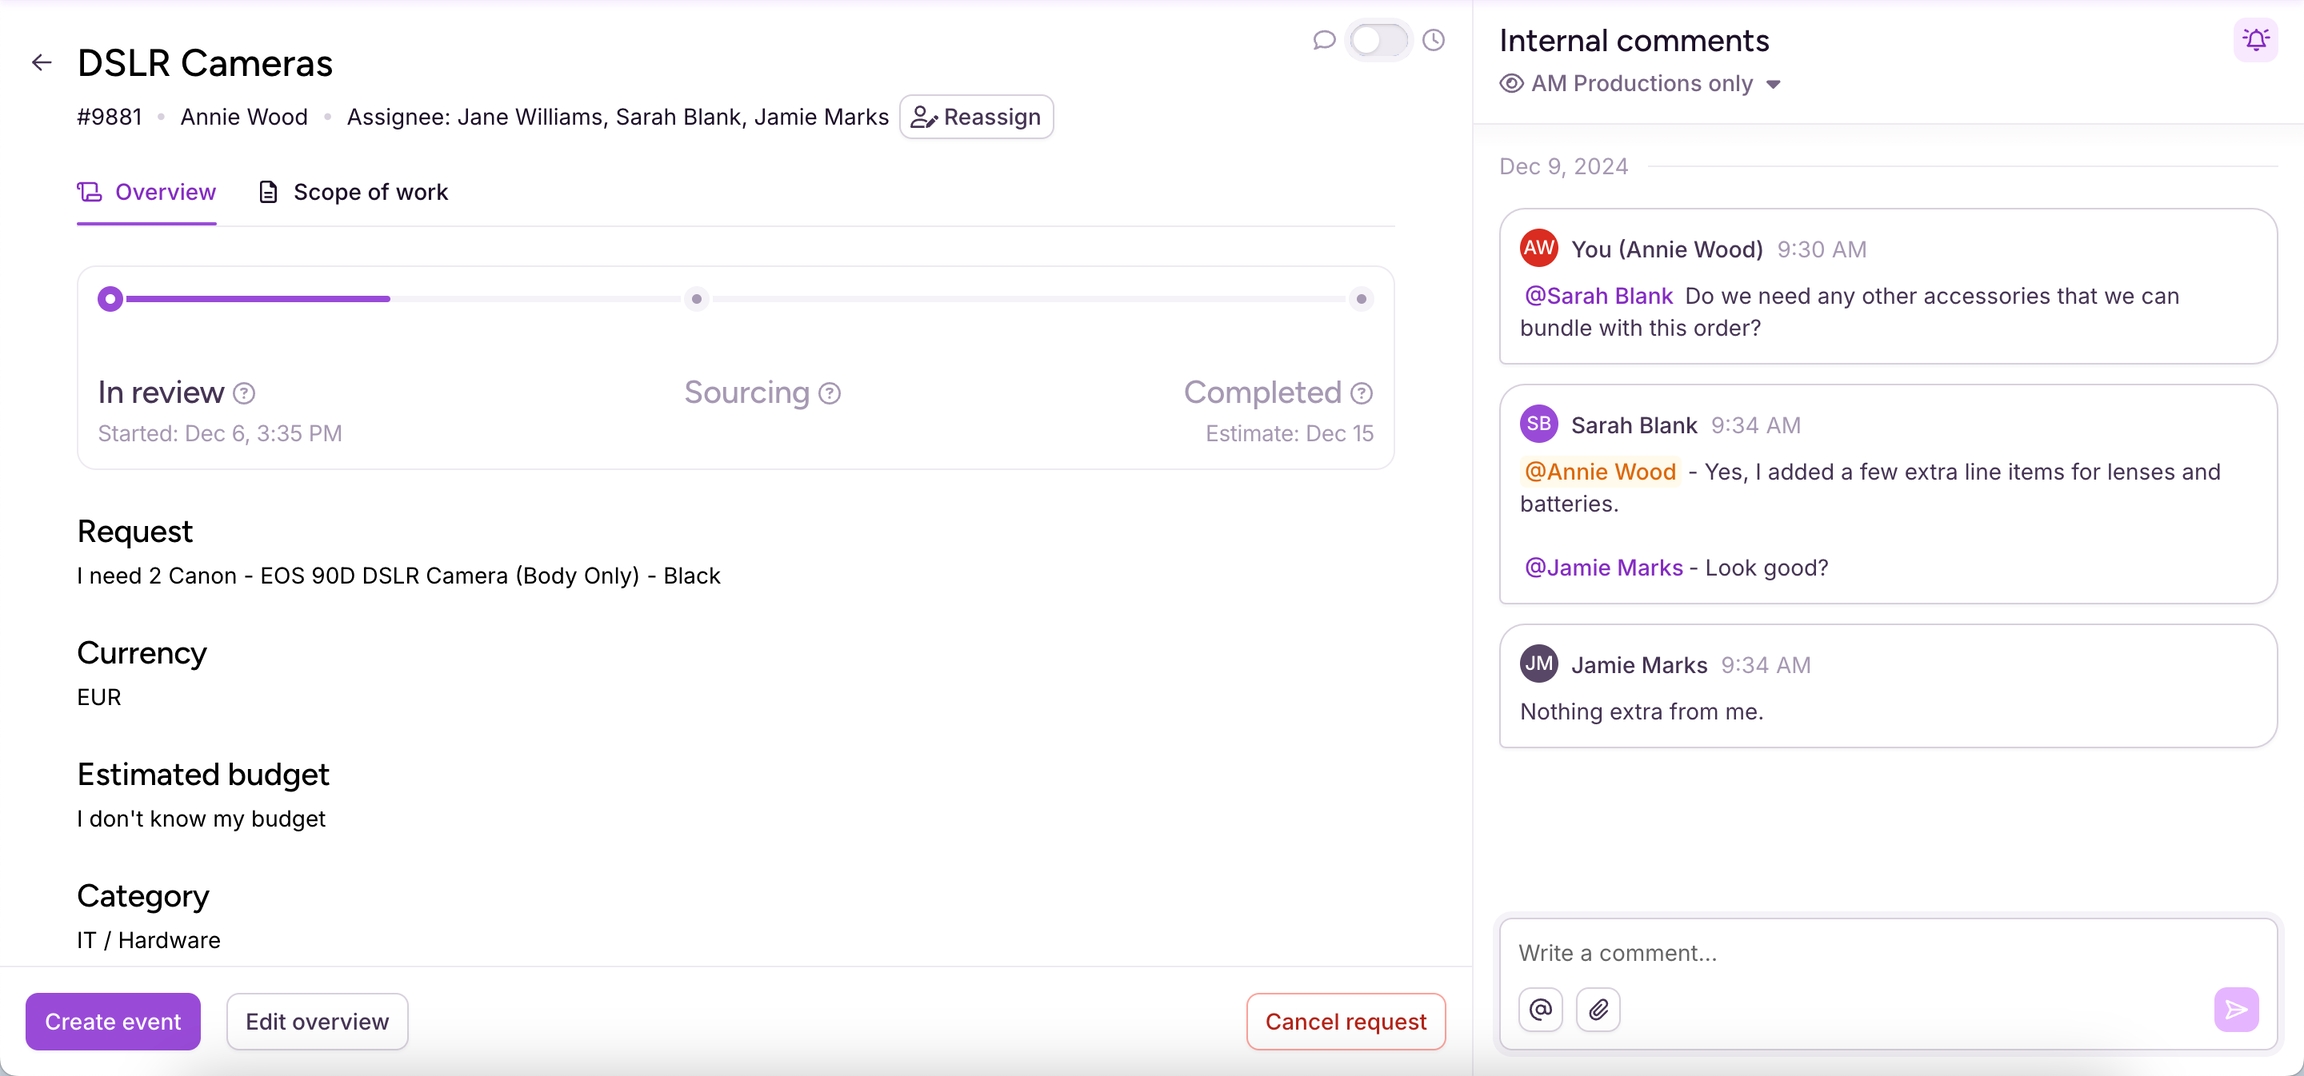Viewport: 2304px width, 1076px height.
Task: Click help icon next to In review
Action: [x=244, y=393]
